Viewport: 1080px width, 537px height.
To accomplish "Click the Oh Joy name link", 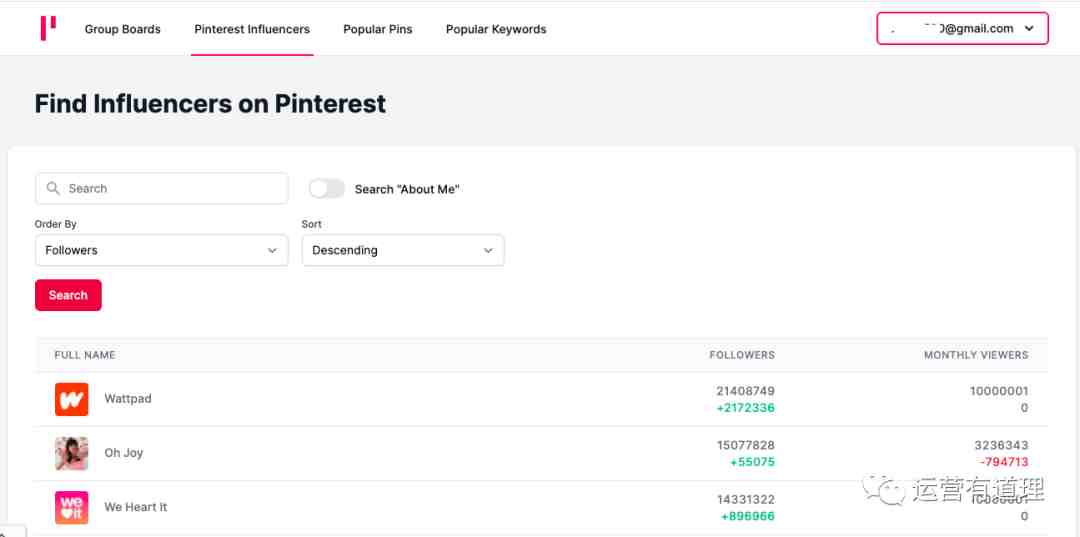I will point(124,453).
